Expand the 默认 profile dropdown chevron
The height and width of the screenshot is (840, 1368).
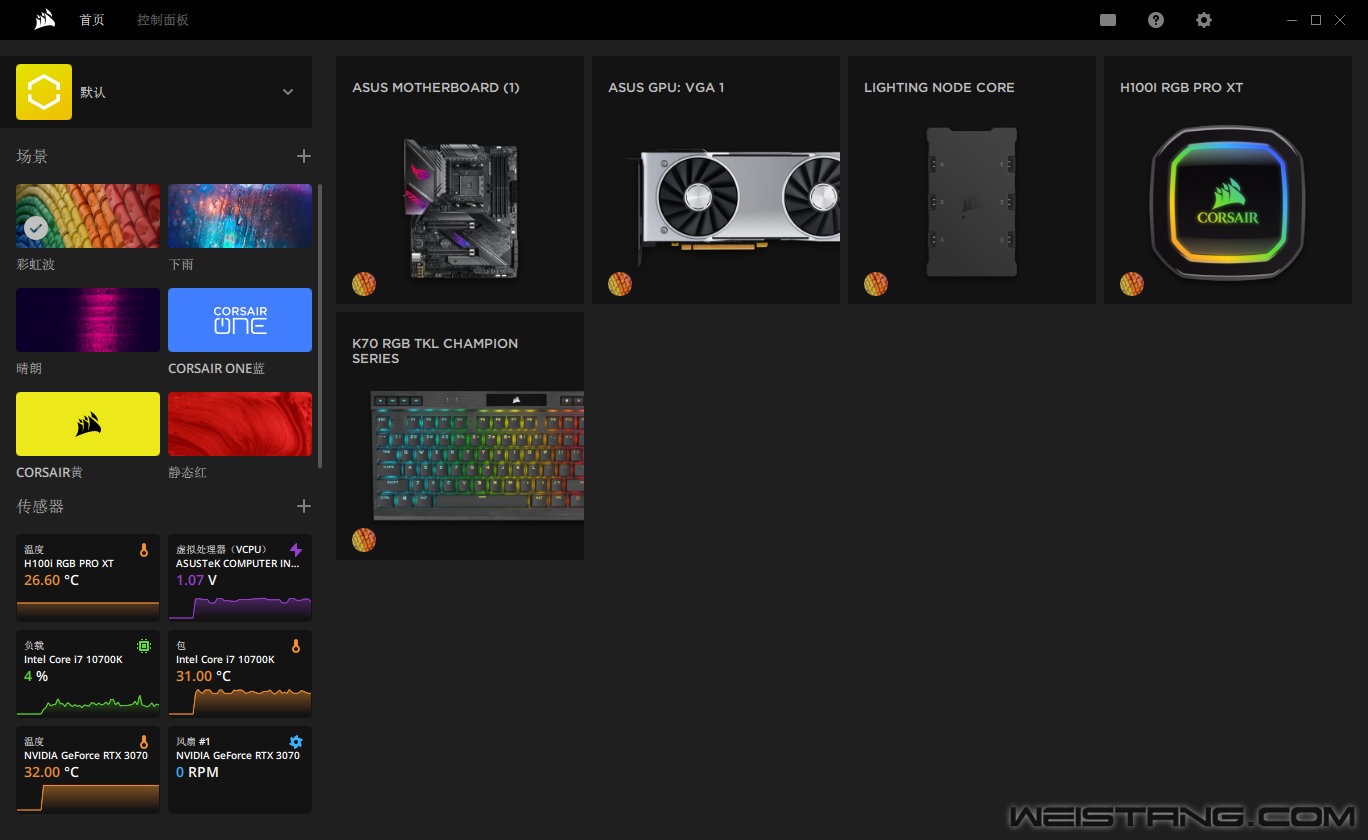[x=288, y=92]
